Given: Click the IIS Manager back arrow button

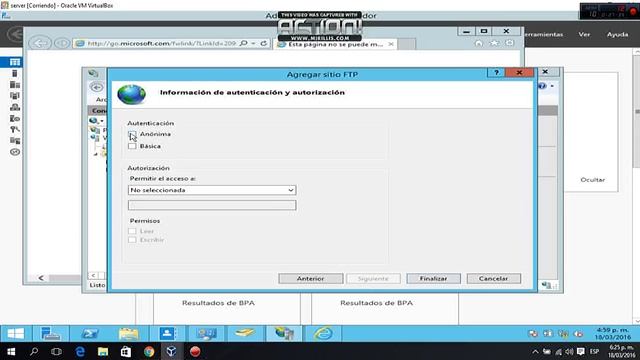Looking at the screenshot, I should [97, 87].
